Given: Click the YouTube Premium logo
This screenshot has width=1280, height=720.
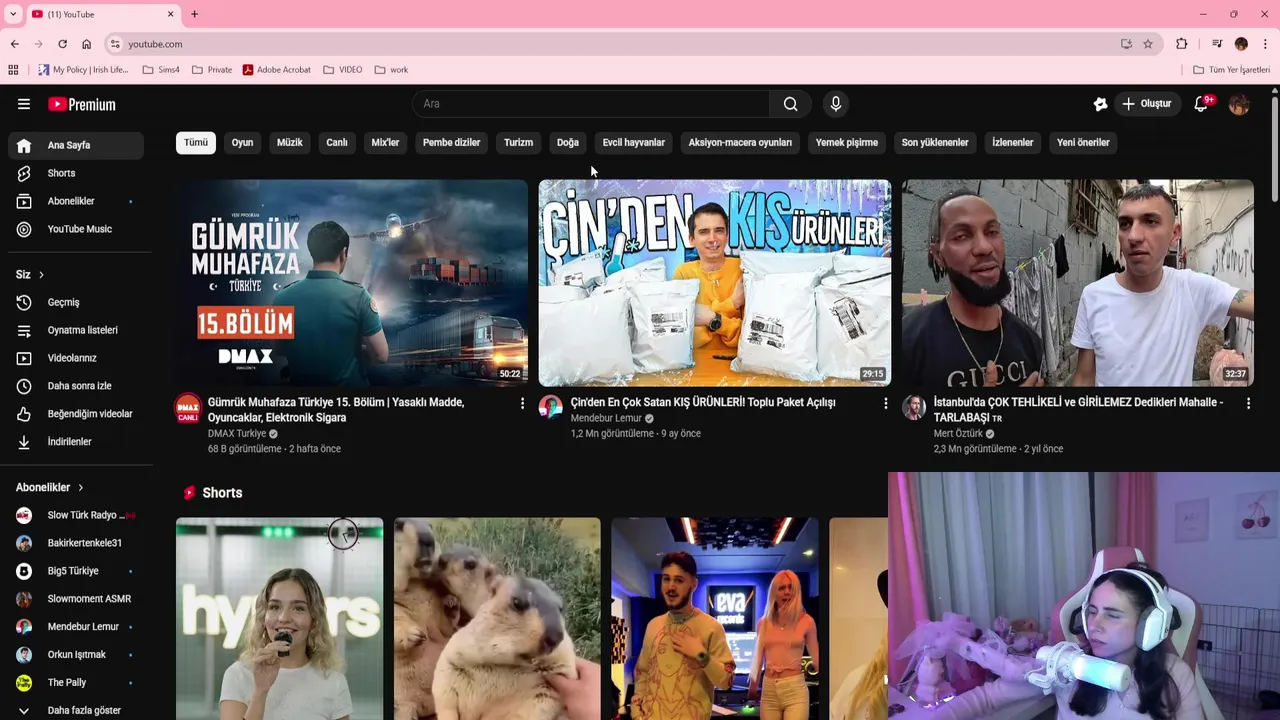Looking at the screenshot, I should click(82, 104).
